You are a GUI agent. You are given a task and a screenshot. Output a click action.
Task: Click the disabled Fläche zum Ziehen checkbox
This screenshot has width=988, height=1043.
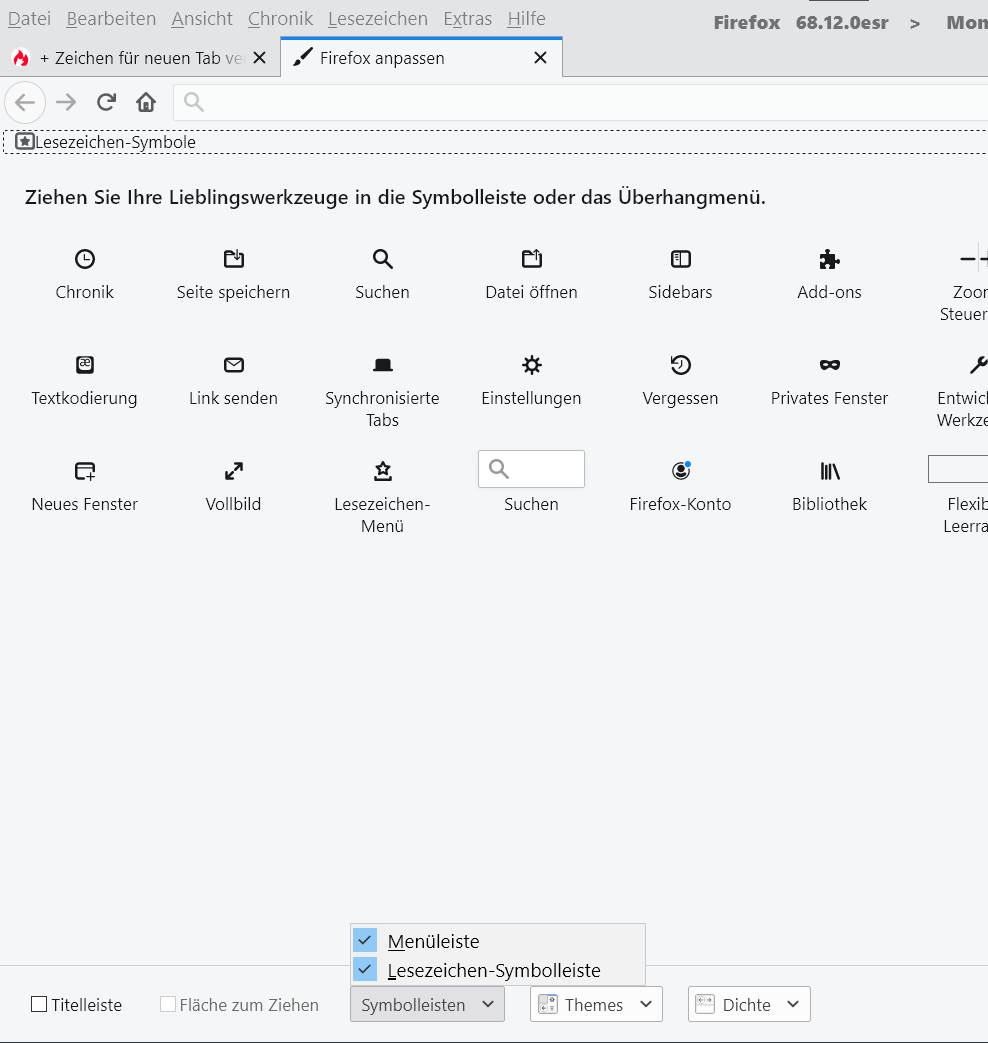pos(168,1004)
